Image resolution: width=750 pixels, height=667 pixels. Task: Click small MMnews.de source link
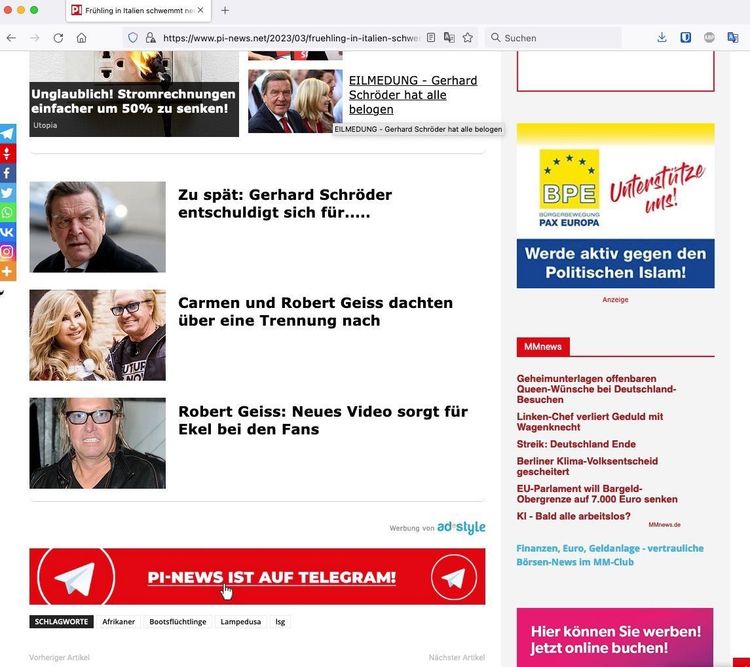[x=664, y=525]
